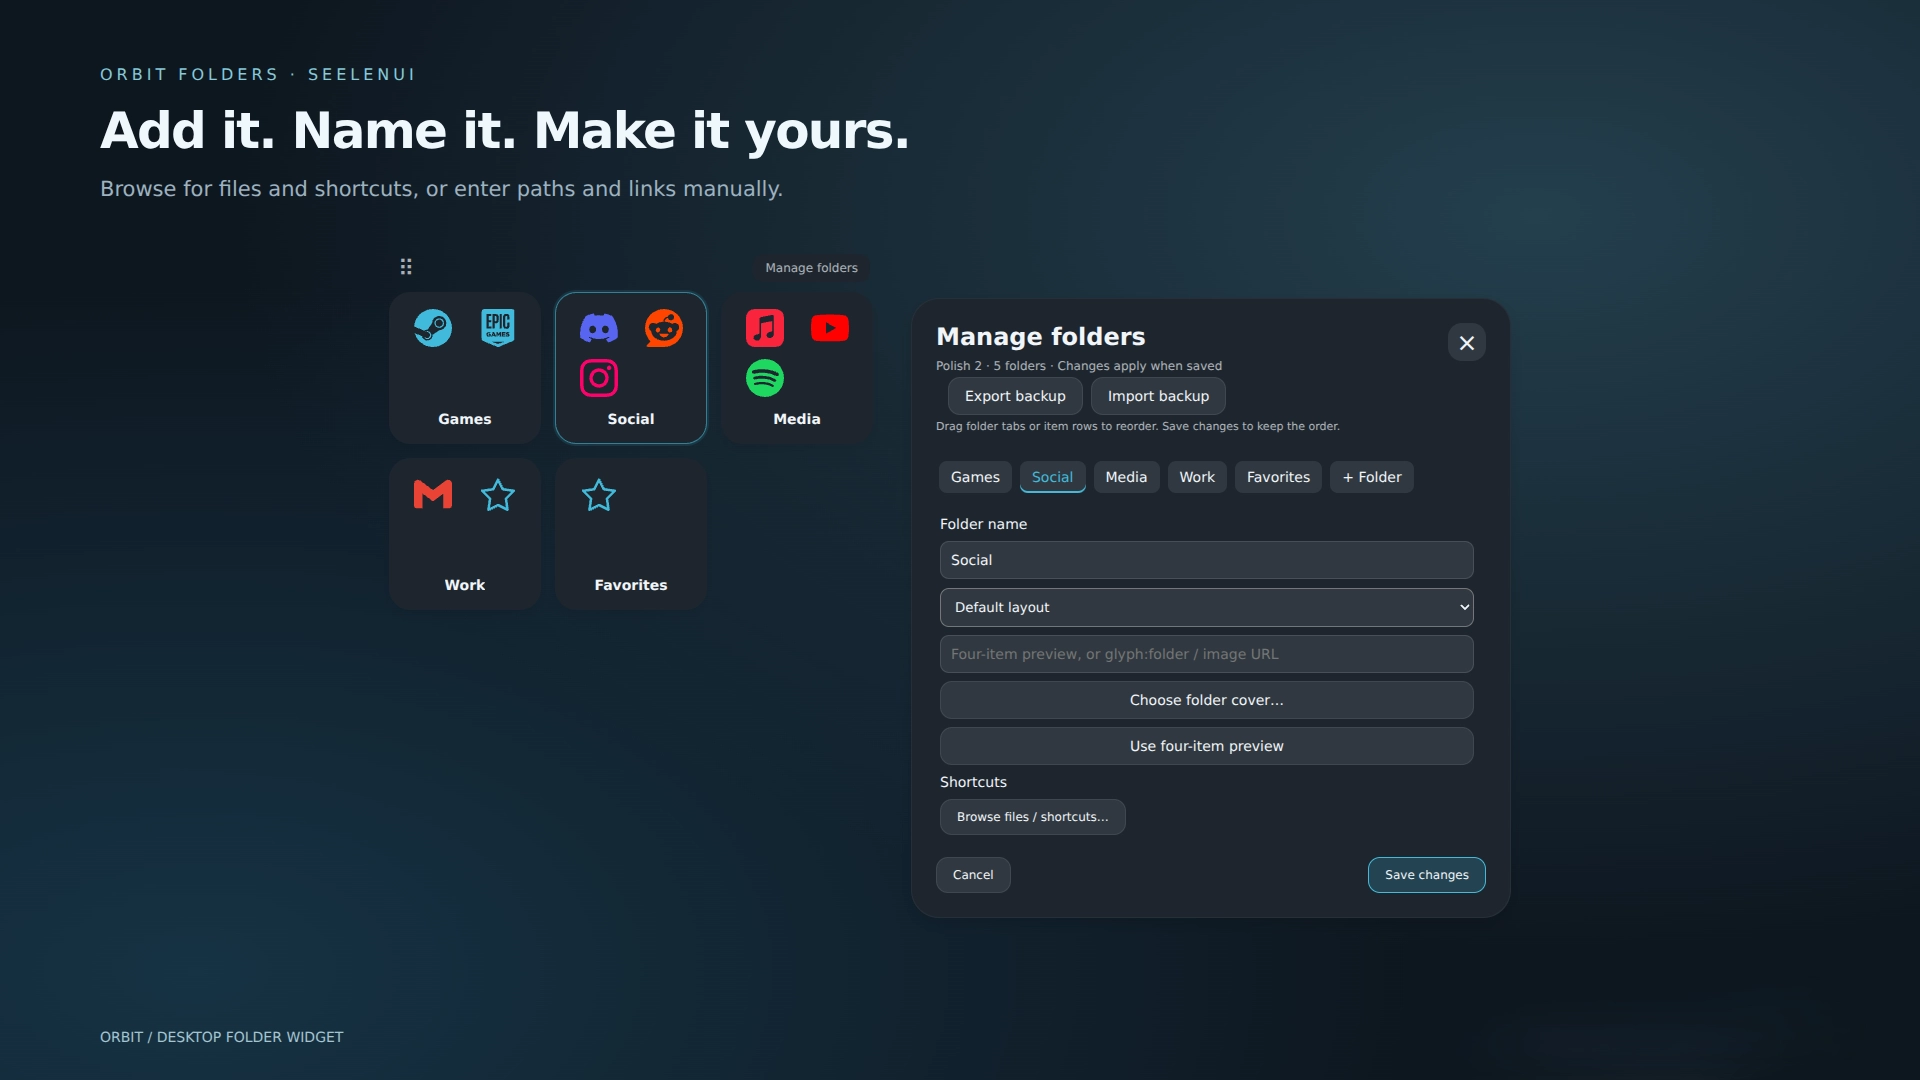Grab the widget drag handle dots

click(406, 267)
